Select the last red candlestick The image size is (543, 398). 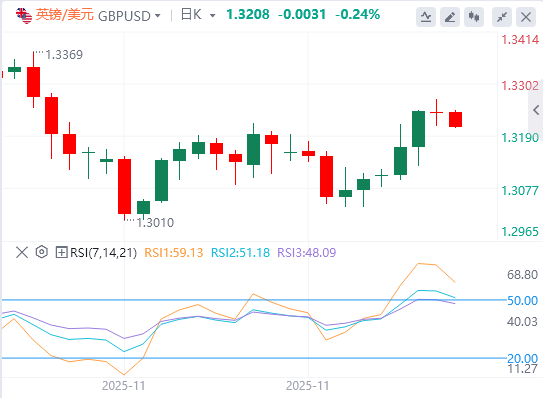coord(455,119)
